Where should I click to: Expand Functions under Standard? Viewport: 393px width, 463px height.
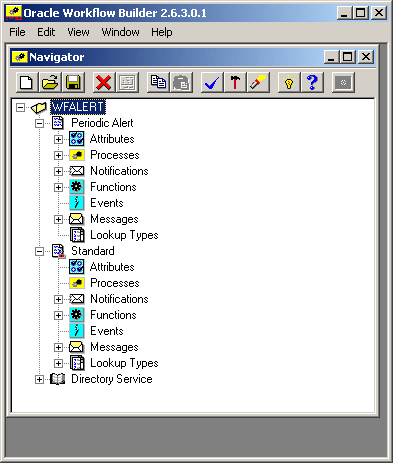coord(58,315)
